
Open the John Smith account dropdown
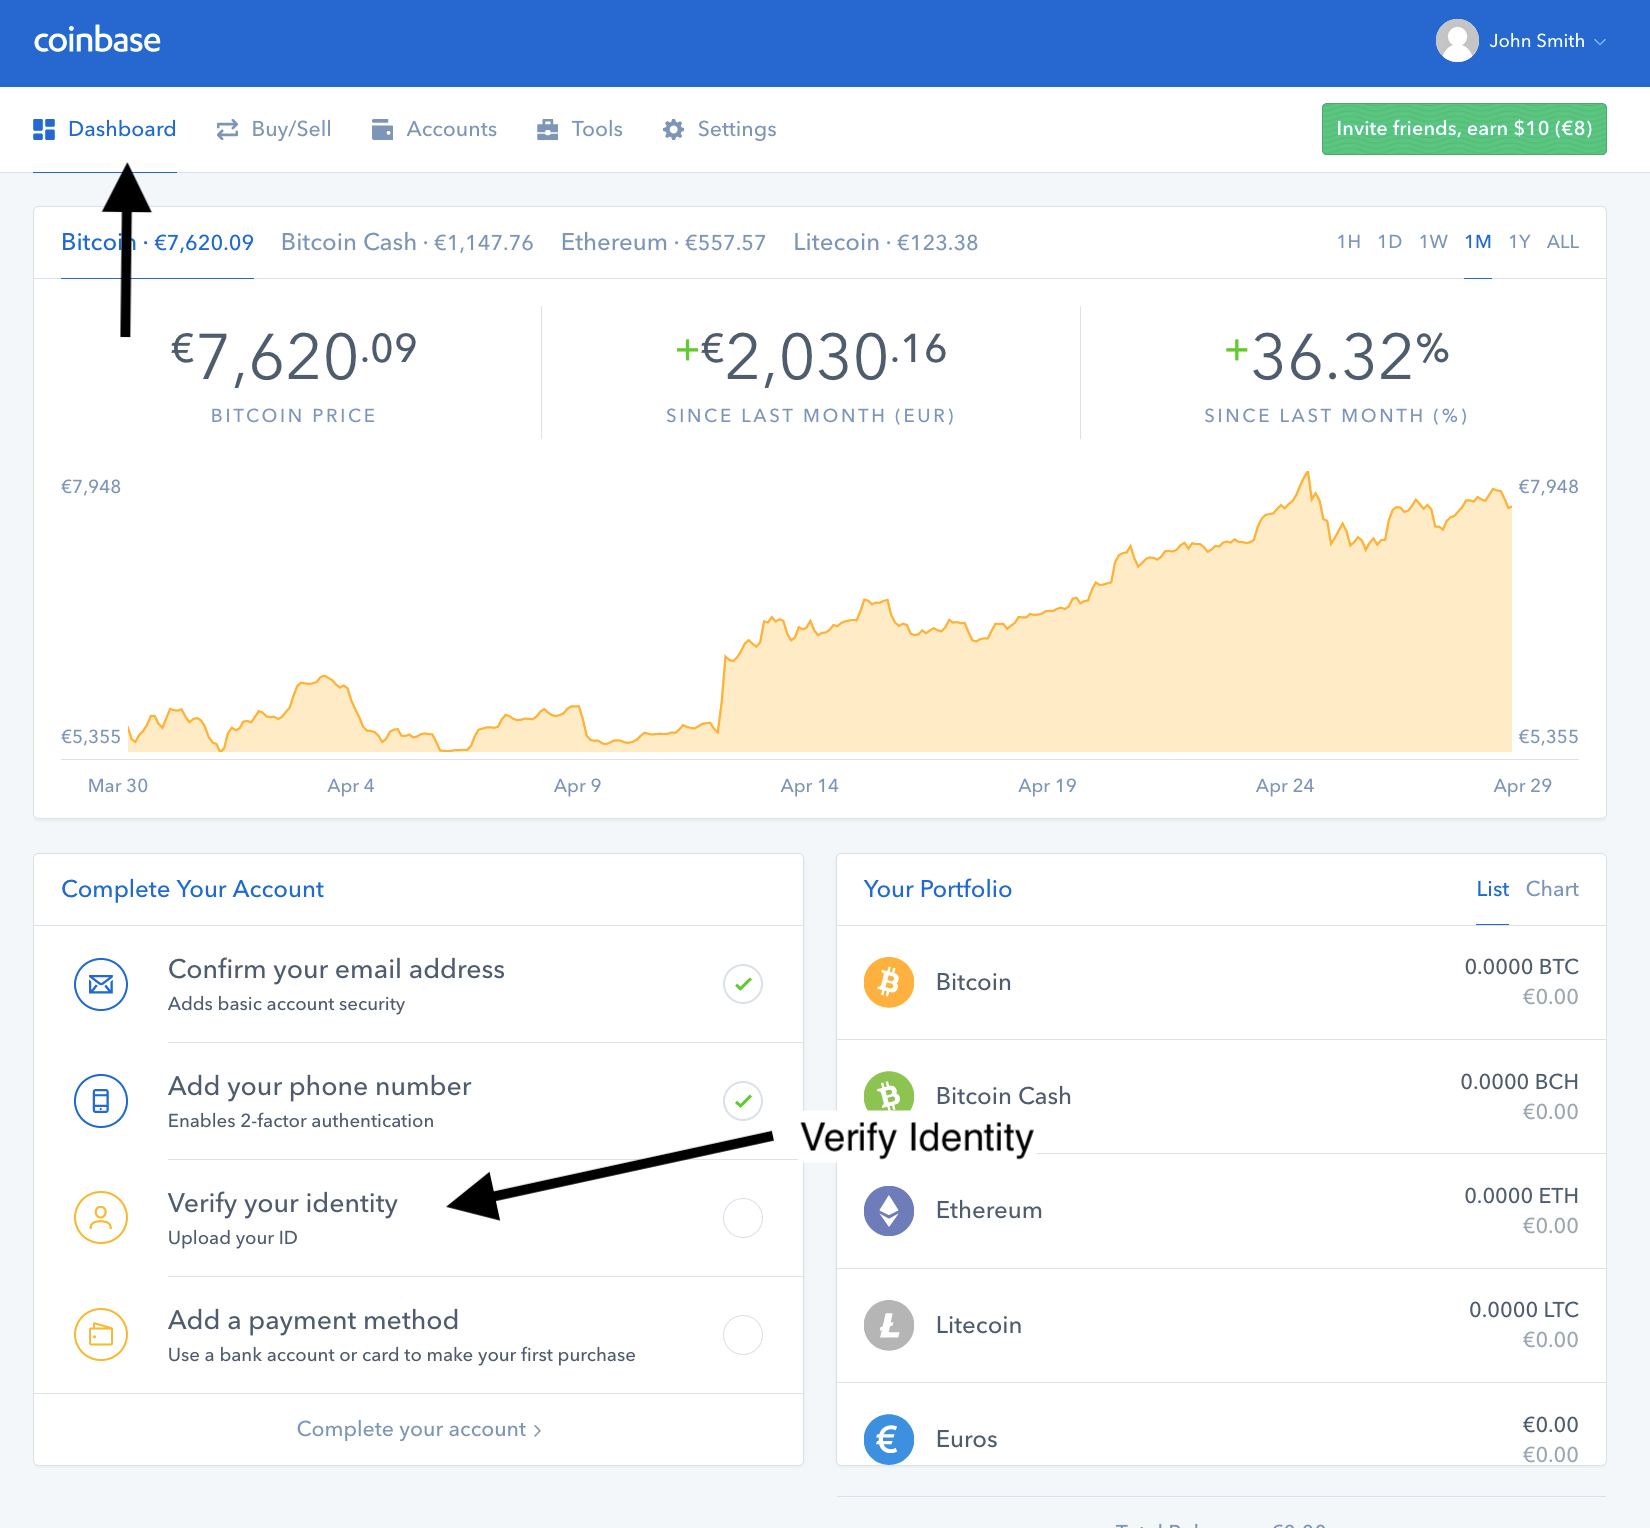(1537, 40)
